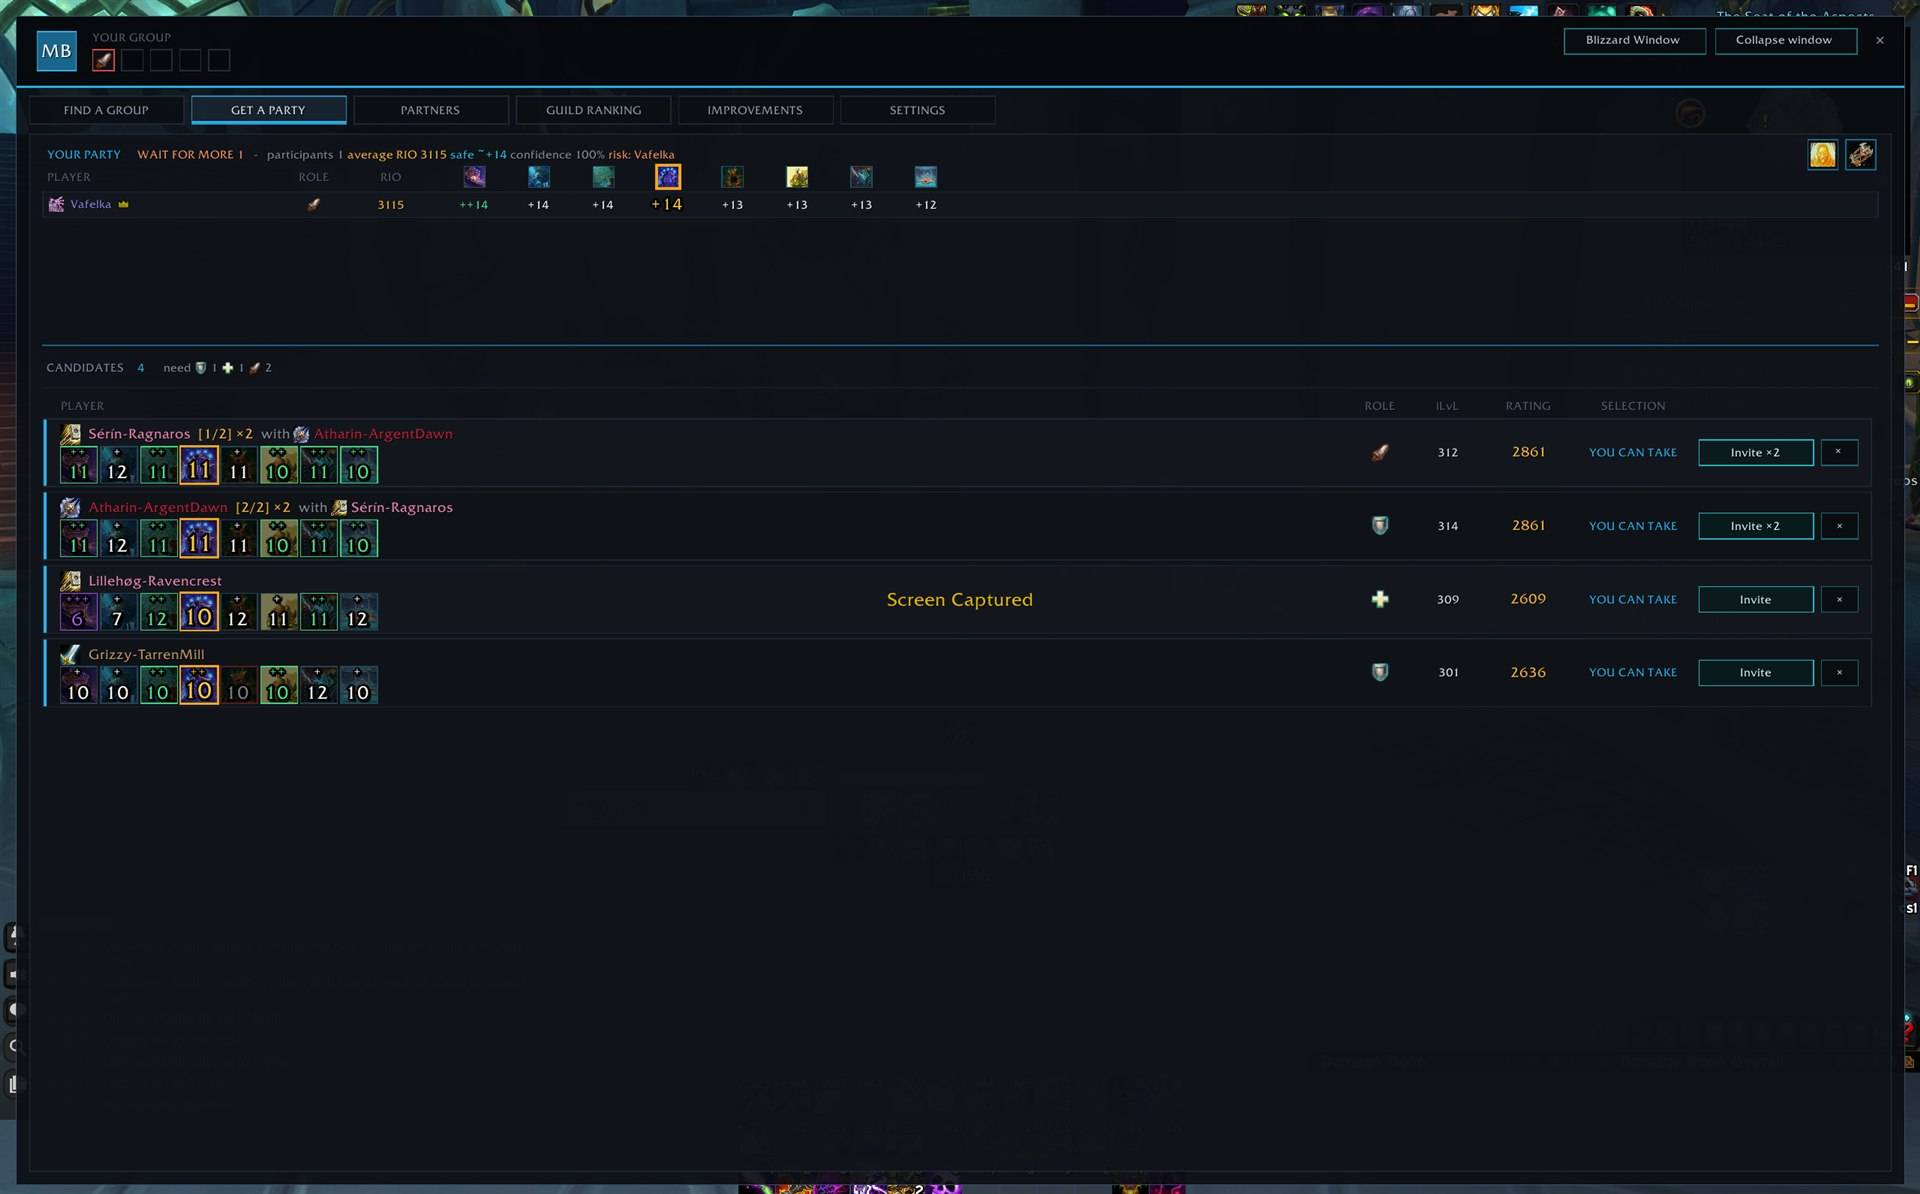Click Lillehøg-Ravencrest healer cross role icon
This screenshot has height=1194, width=1920.
click(x=1379, y=599)
